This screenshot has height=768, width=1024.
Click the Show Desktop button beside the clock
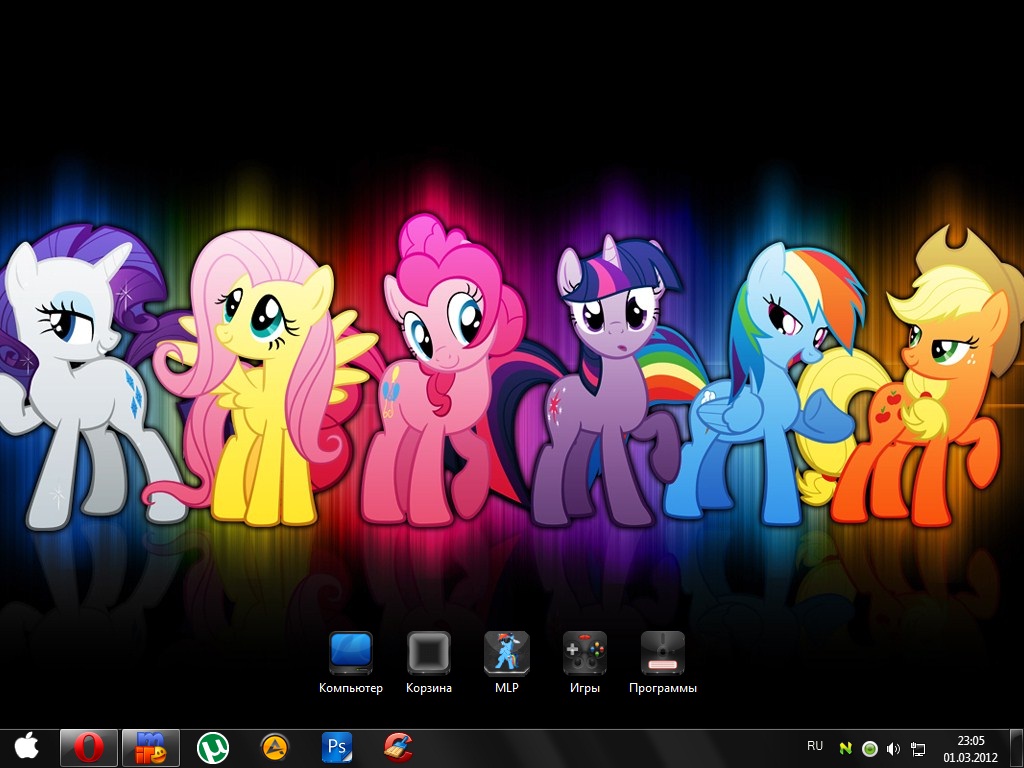click(1017, 748)
